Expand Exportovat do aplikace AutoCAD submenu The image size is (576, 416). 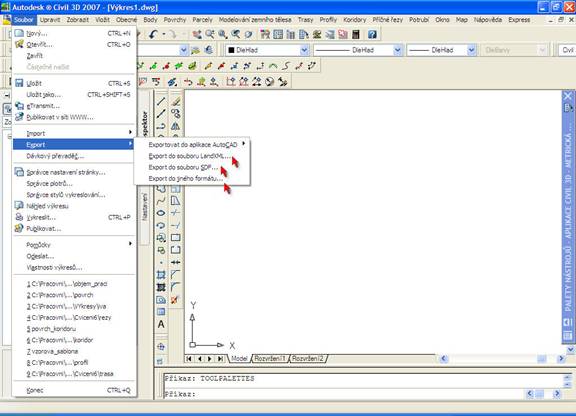click(192, 144)
